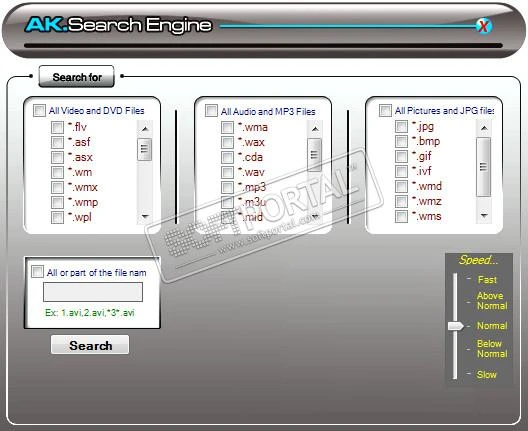This screenshot has width=528, height=431.
Task: Check All Video and DVD Files
Action: [39, 110]
